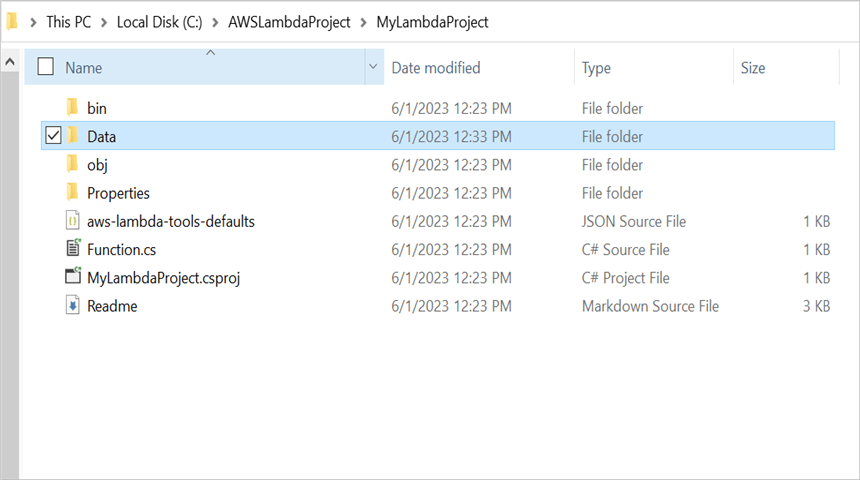Click the bin folder icon
The height and width of the screenshot is (480, 860).
tap(72, 108)
